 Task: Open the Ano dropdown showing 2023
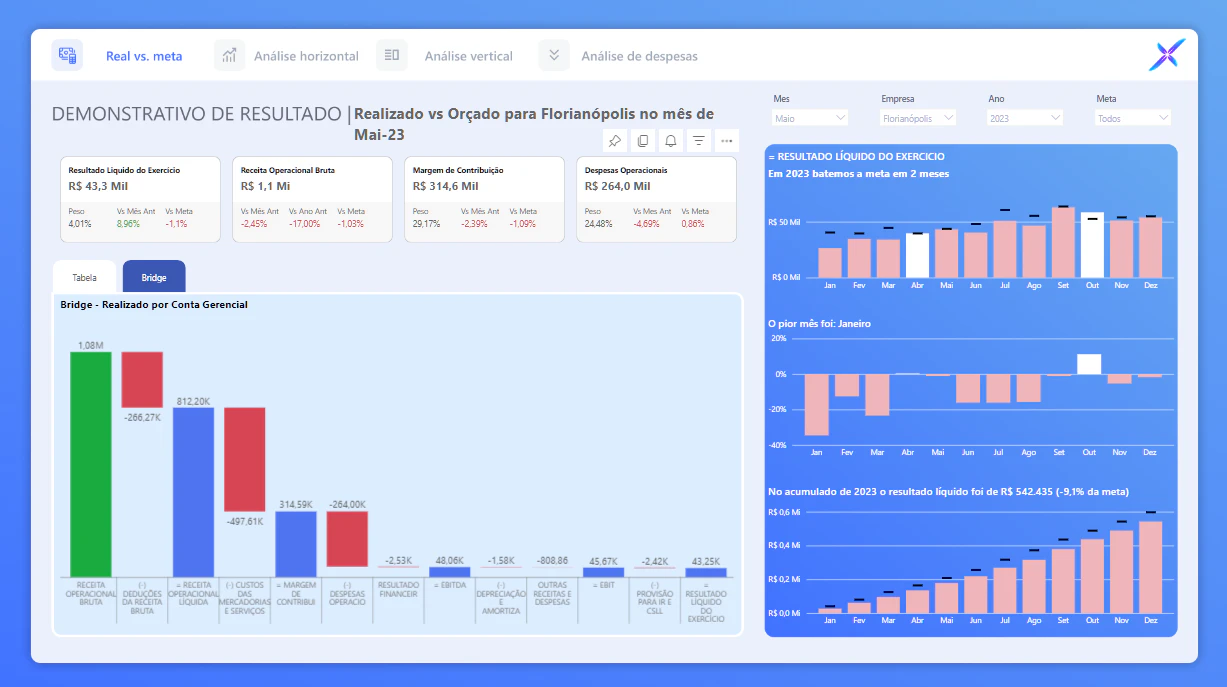[x=1025, y=118]
